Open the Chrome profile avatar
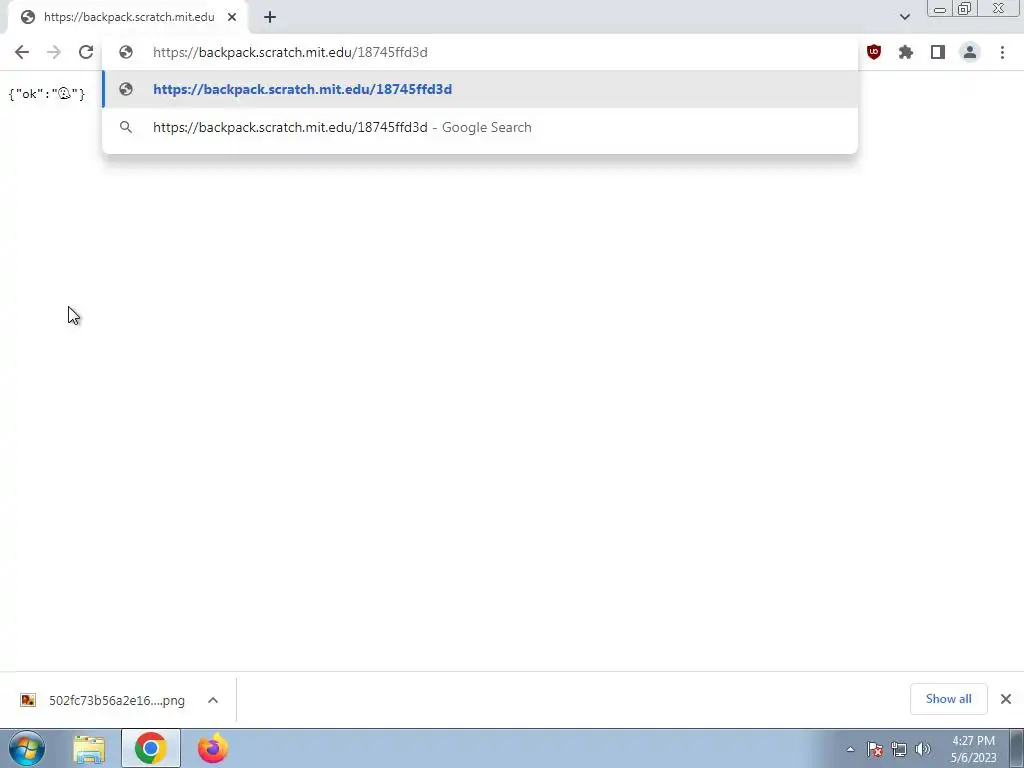 tap(970, 52)
